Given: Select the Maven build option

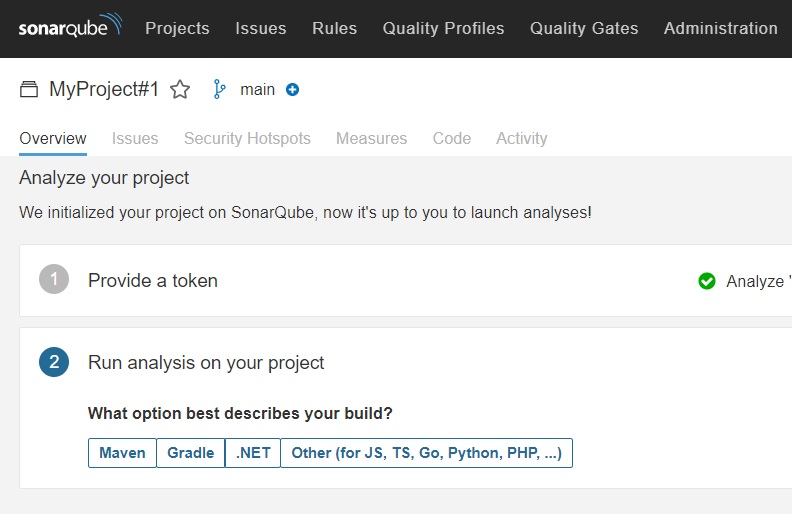Looking at the screenshot, I should 122,453.
